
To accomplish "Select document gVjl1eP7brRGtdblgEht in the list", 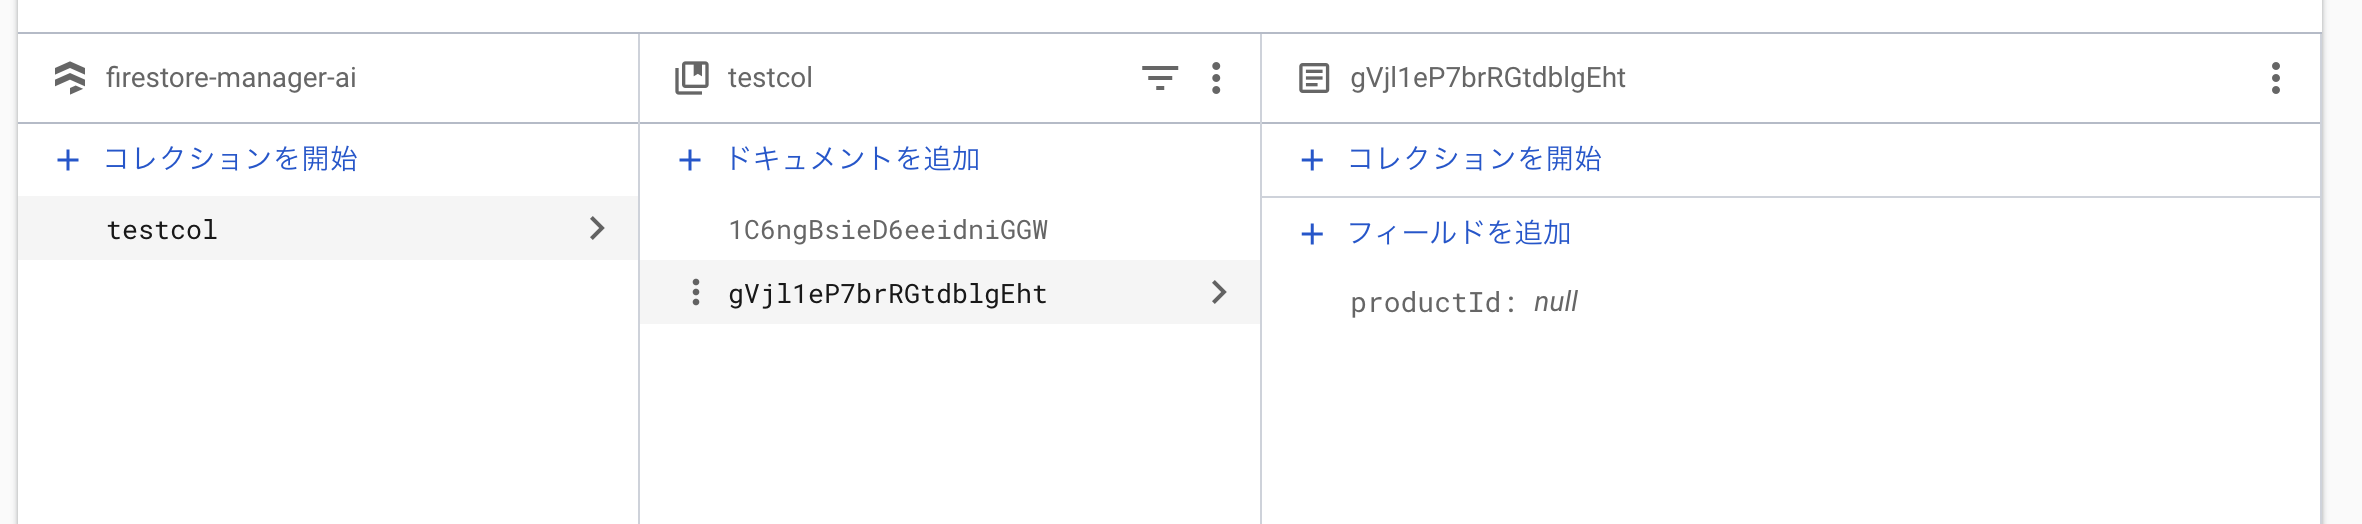I will 888,294.
